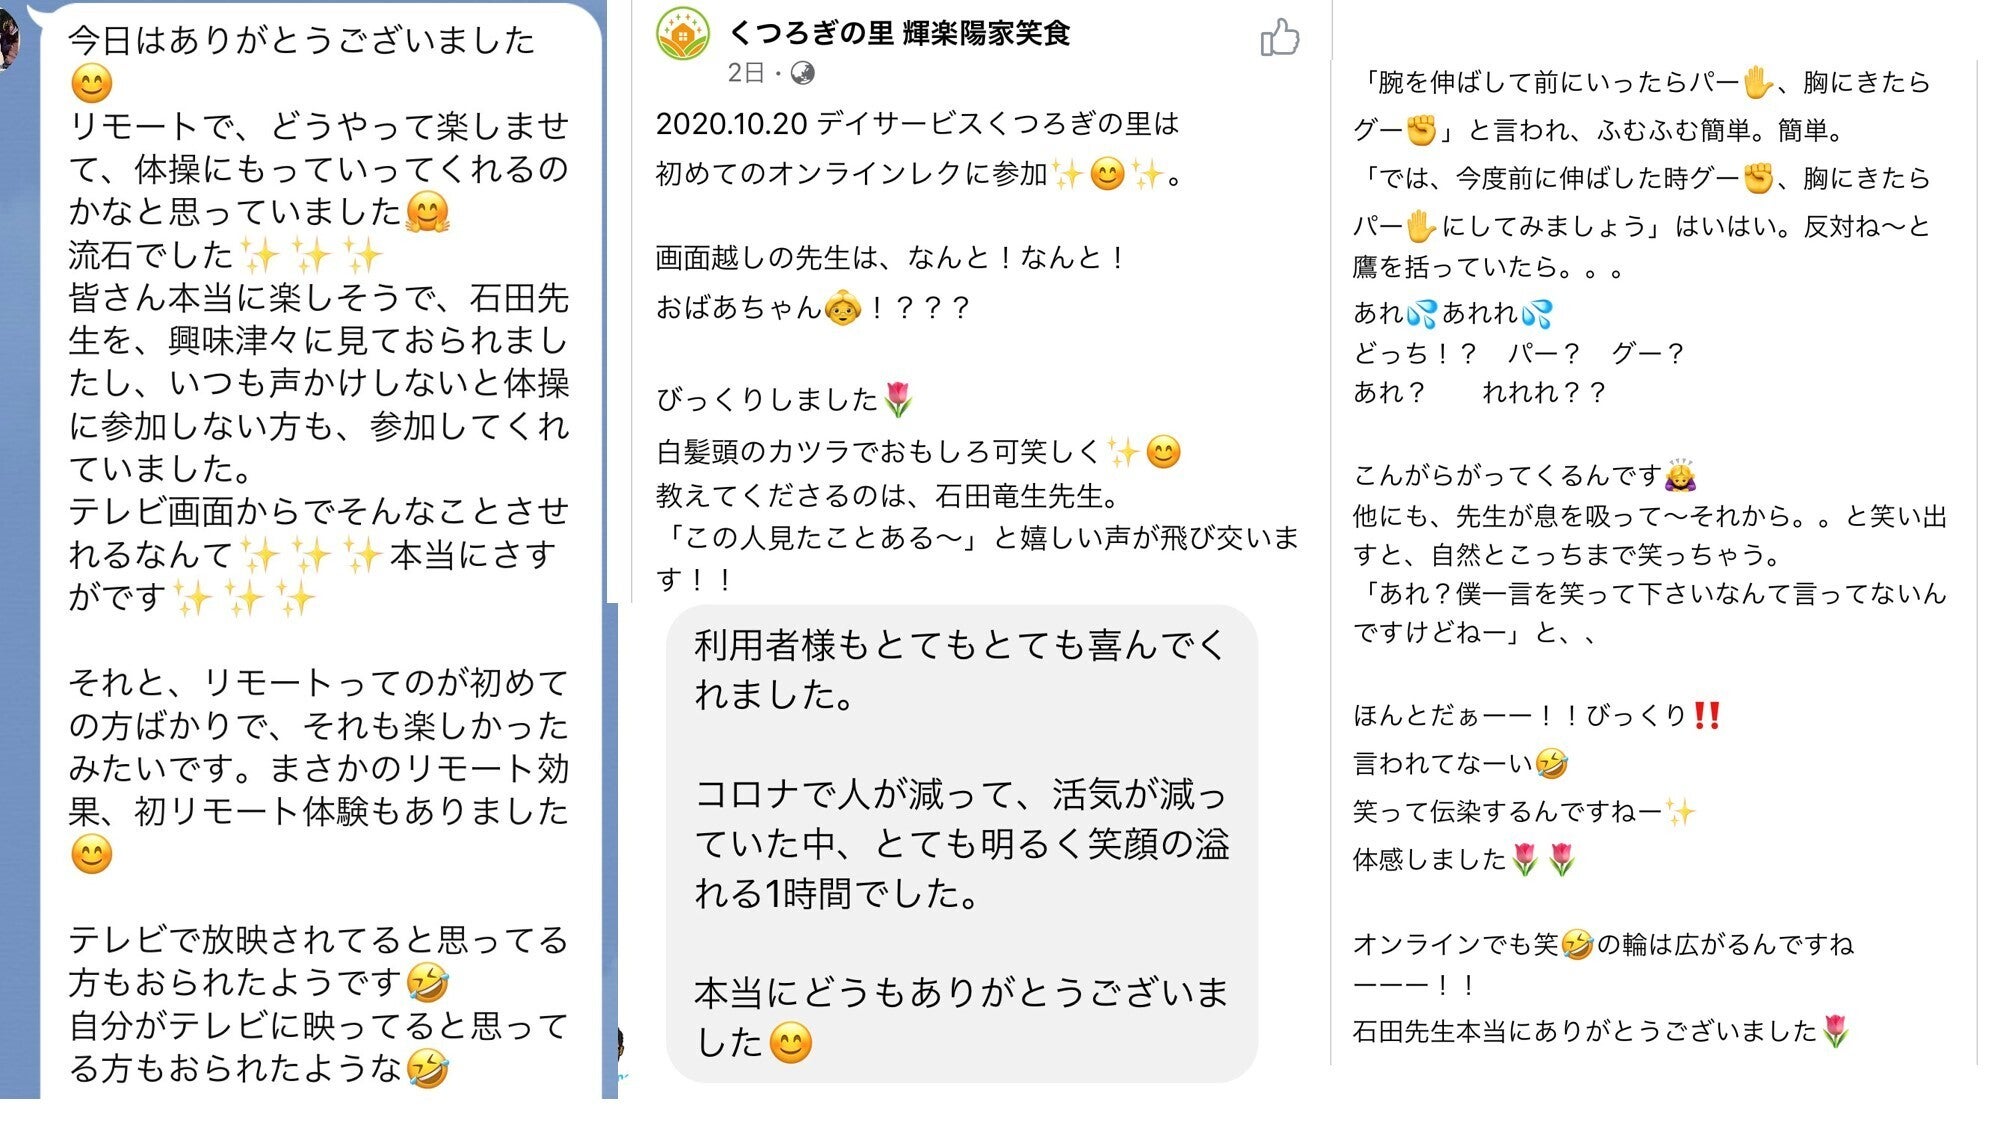
Task: Click the tulip emoji after びっくりしました
Action: (x=898, y=400)
